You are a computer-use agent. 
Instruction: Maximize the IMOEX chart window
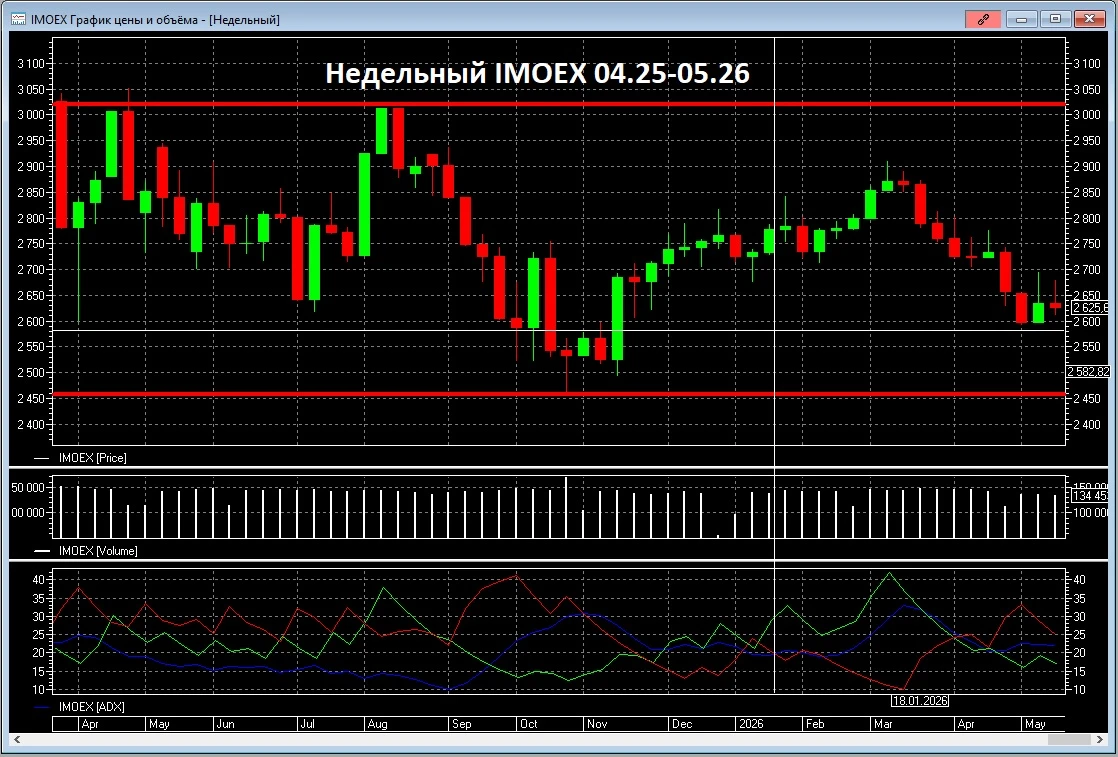click(1055, 19)
